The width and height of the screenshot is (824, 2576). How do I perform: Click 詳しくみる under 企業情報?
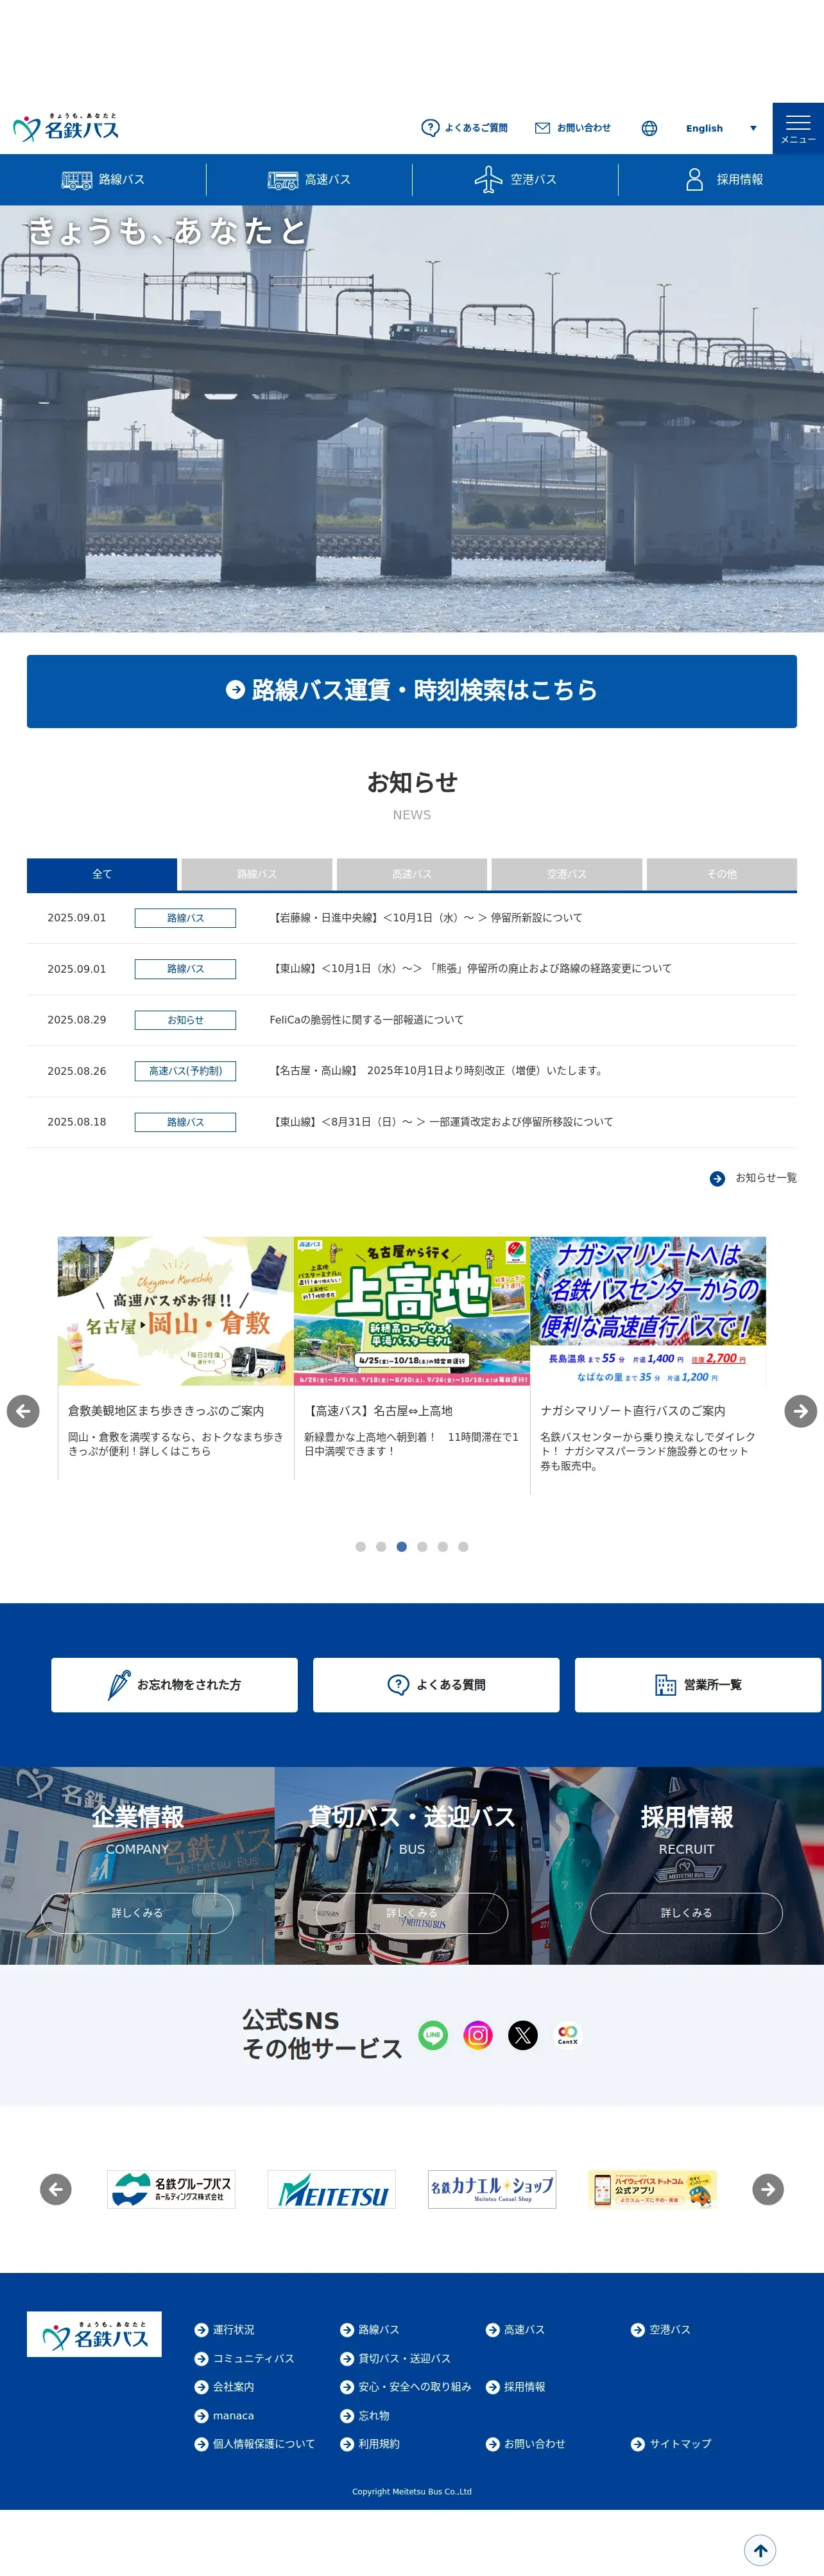coord(137,1913)
